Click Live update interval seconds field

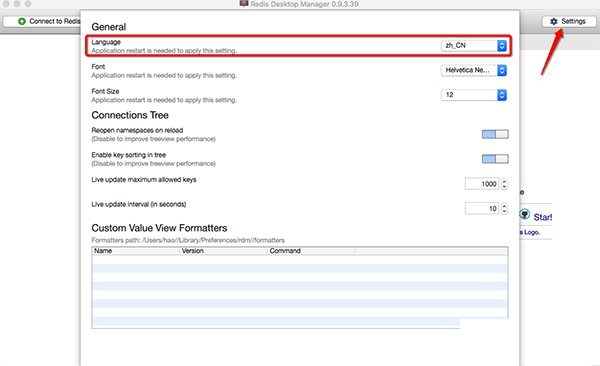pyautogui.click(x=482, y=209)
